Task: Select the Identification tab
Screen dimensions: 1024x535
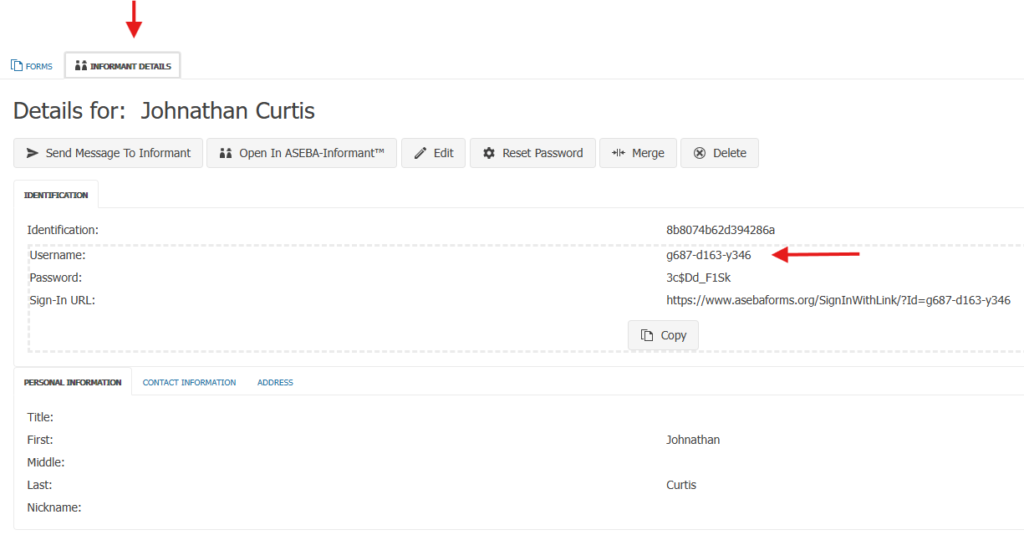Action: pyautogui.click(x=56, y=195)
